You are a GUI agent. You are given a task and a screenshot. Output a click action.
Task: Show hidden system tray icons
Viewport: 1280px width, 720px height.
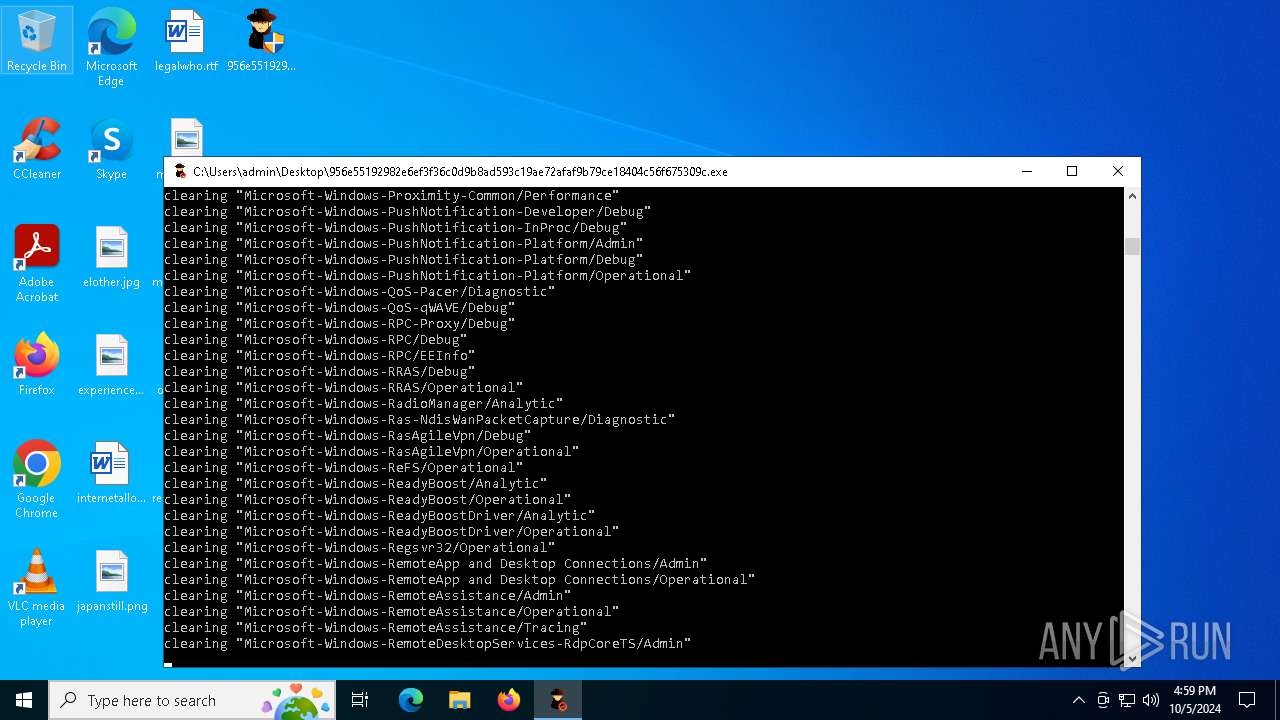click(1078, 700)
